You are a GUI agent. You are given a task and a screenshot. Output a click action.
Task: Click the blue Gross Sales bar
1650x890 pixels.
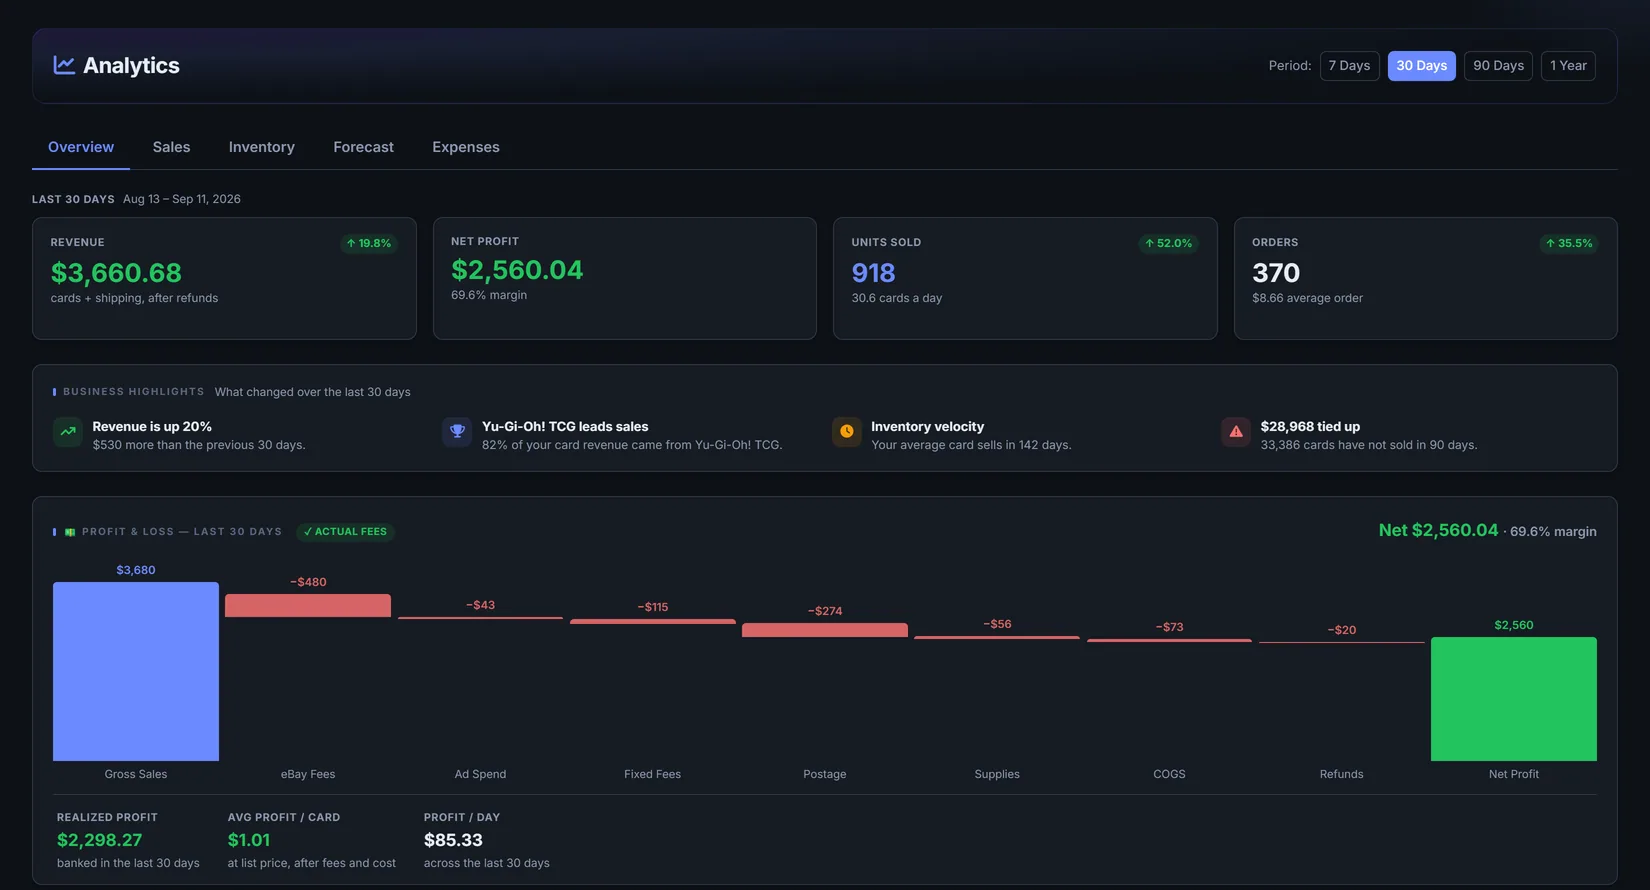click(136, 671)
